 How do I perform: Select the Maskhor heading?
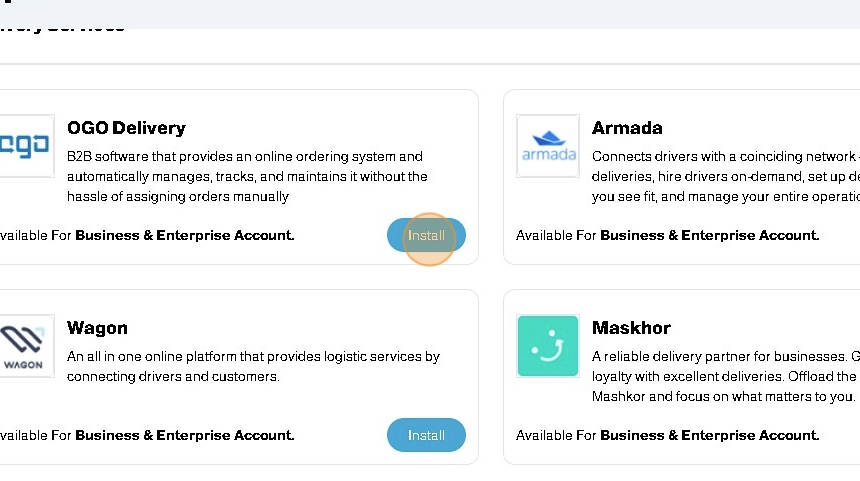coord(631,328)
